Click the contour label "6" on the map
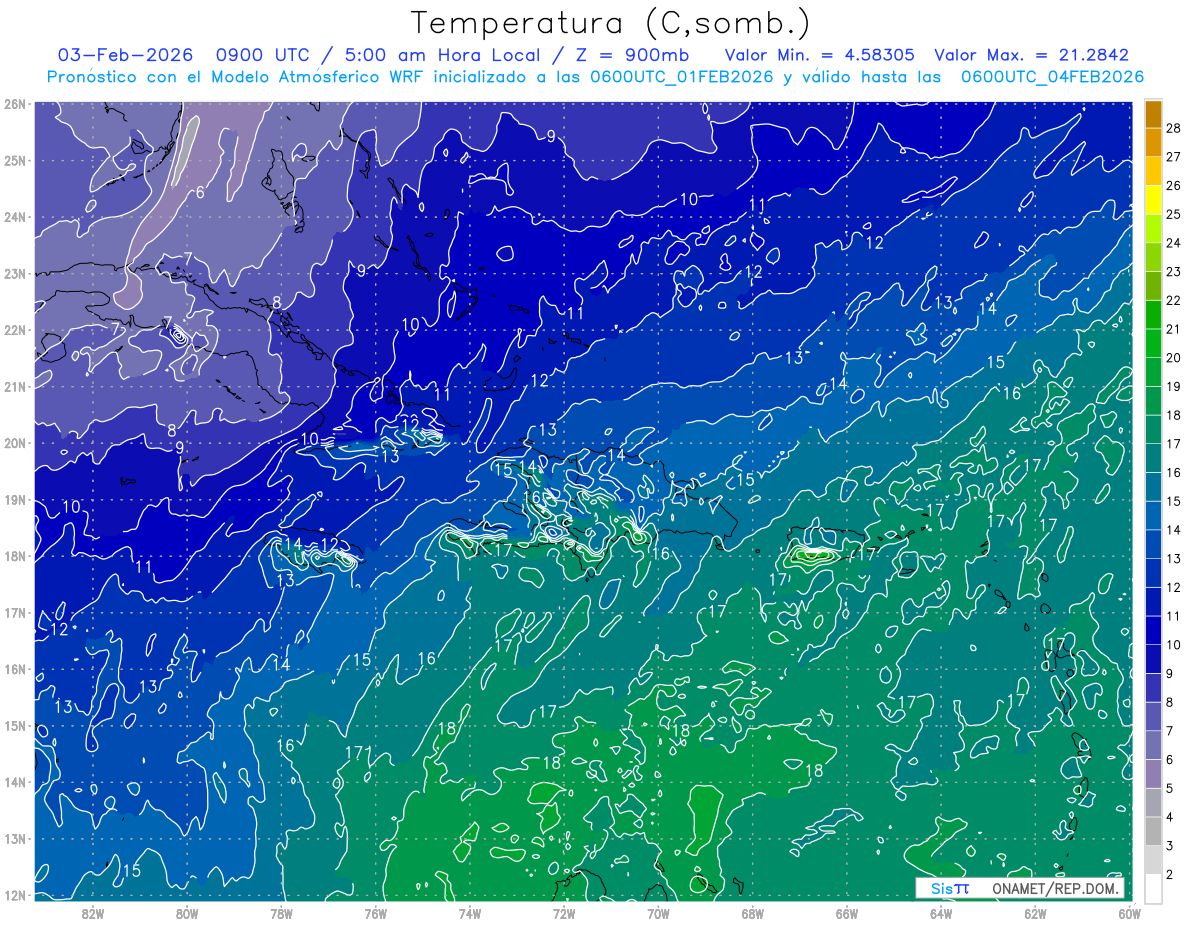The image size is (1200, 927). coord(201,192)
